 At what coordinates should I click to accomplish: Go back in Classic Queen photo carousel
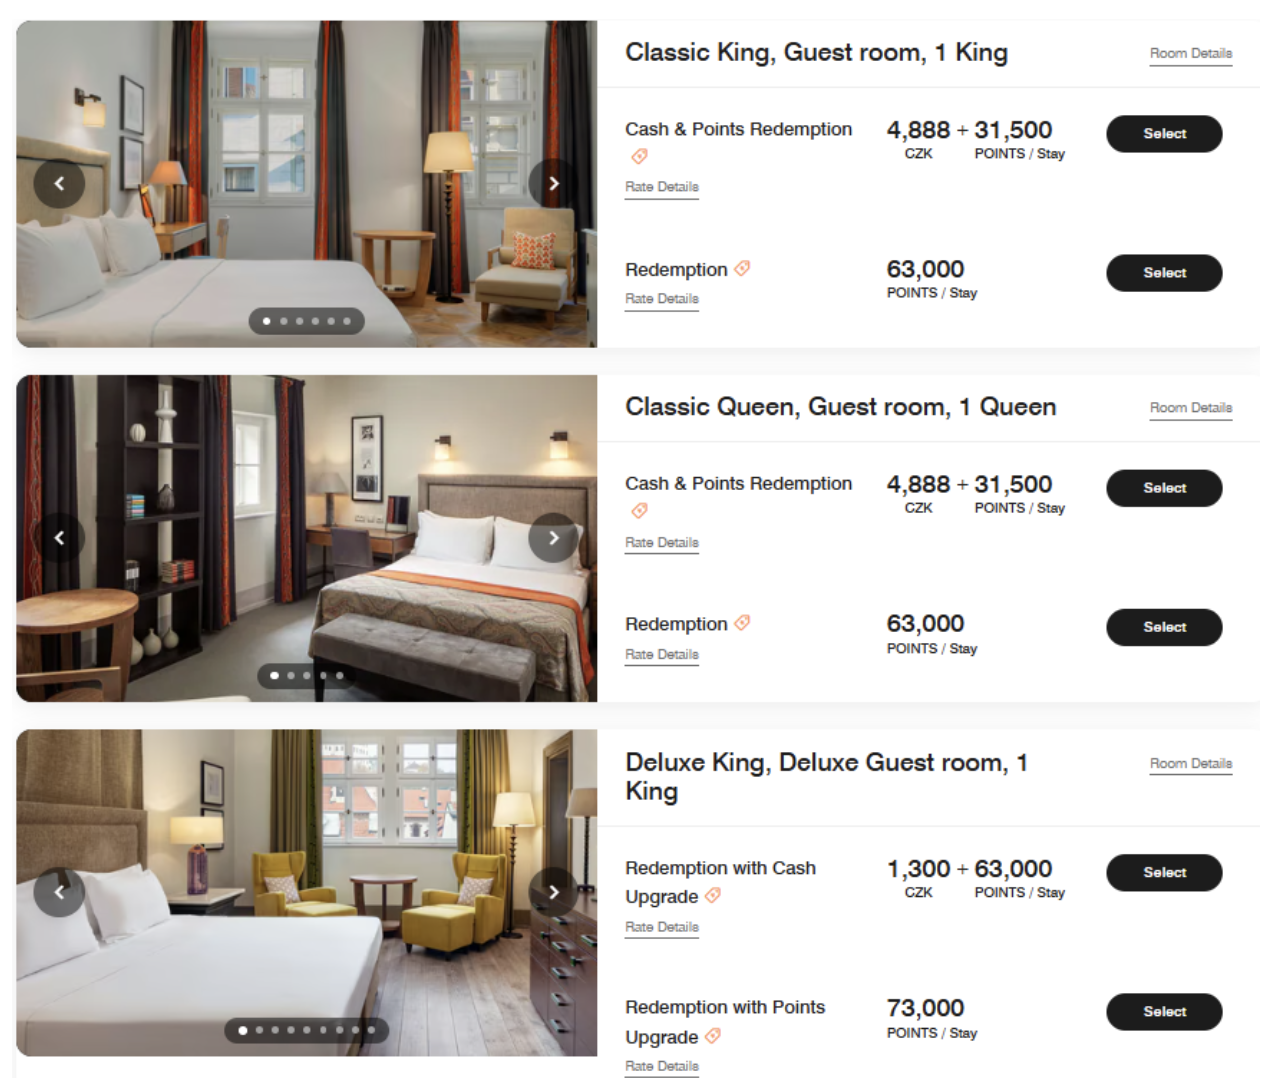59,538
